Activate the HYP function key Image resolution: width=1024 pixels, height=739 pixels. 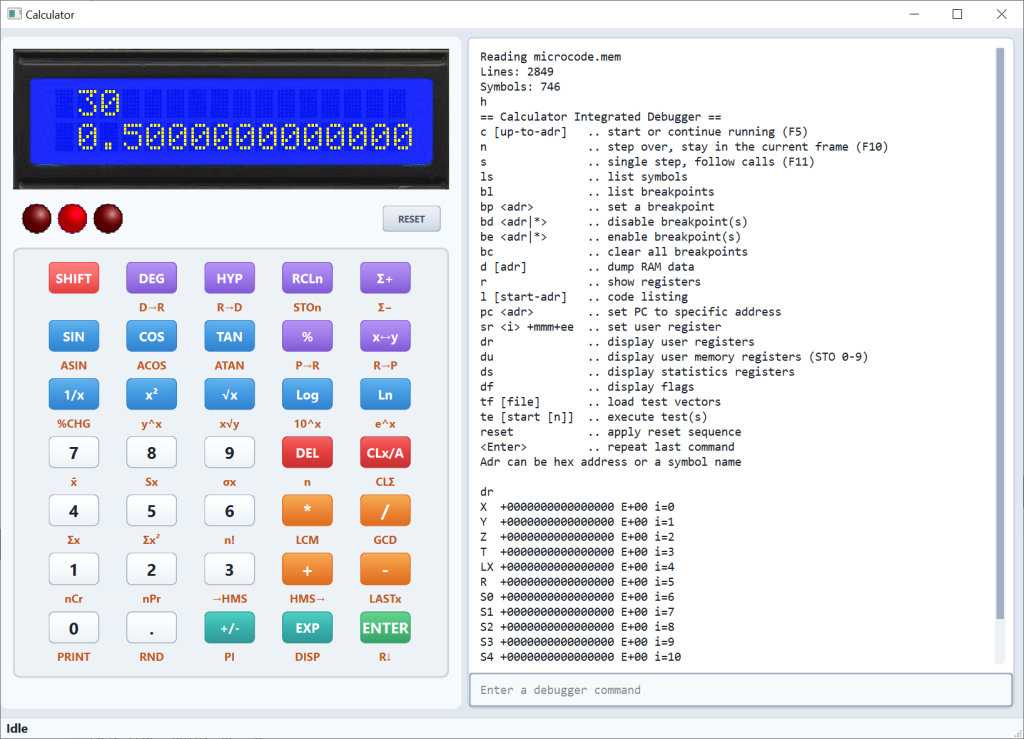click(229, 278)
